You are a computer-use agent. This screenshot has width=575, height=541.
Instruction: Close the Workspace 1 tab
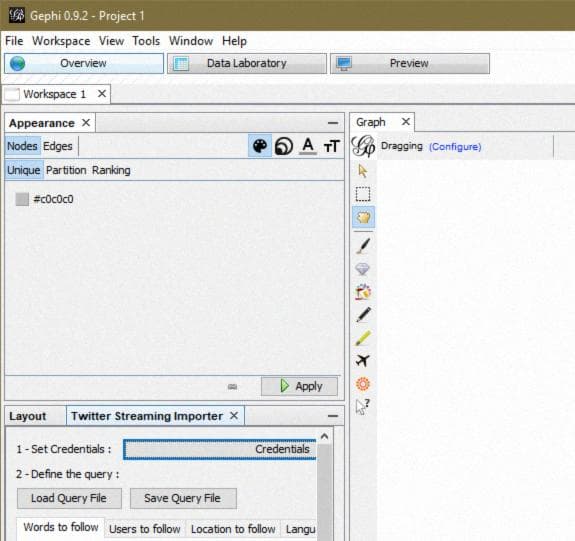[102, 94]
